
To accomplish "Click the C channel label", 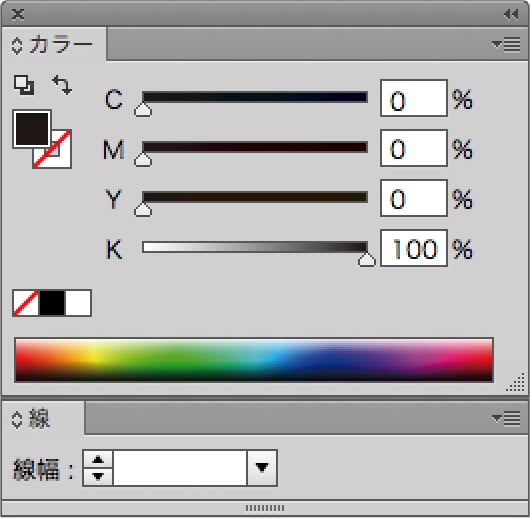I will pos(114,99).
